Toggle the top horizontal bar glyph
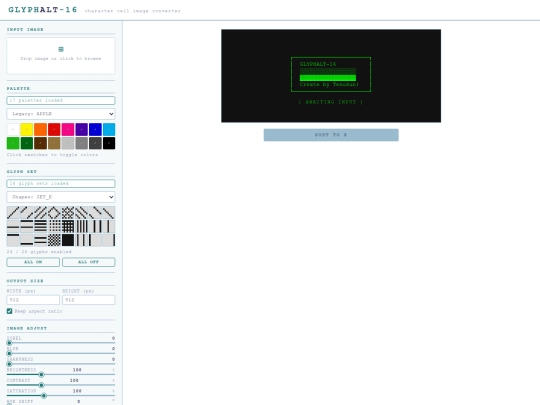The height and width of the screenshot is (405, 540). 13,240
